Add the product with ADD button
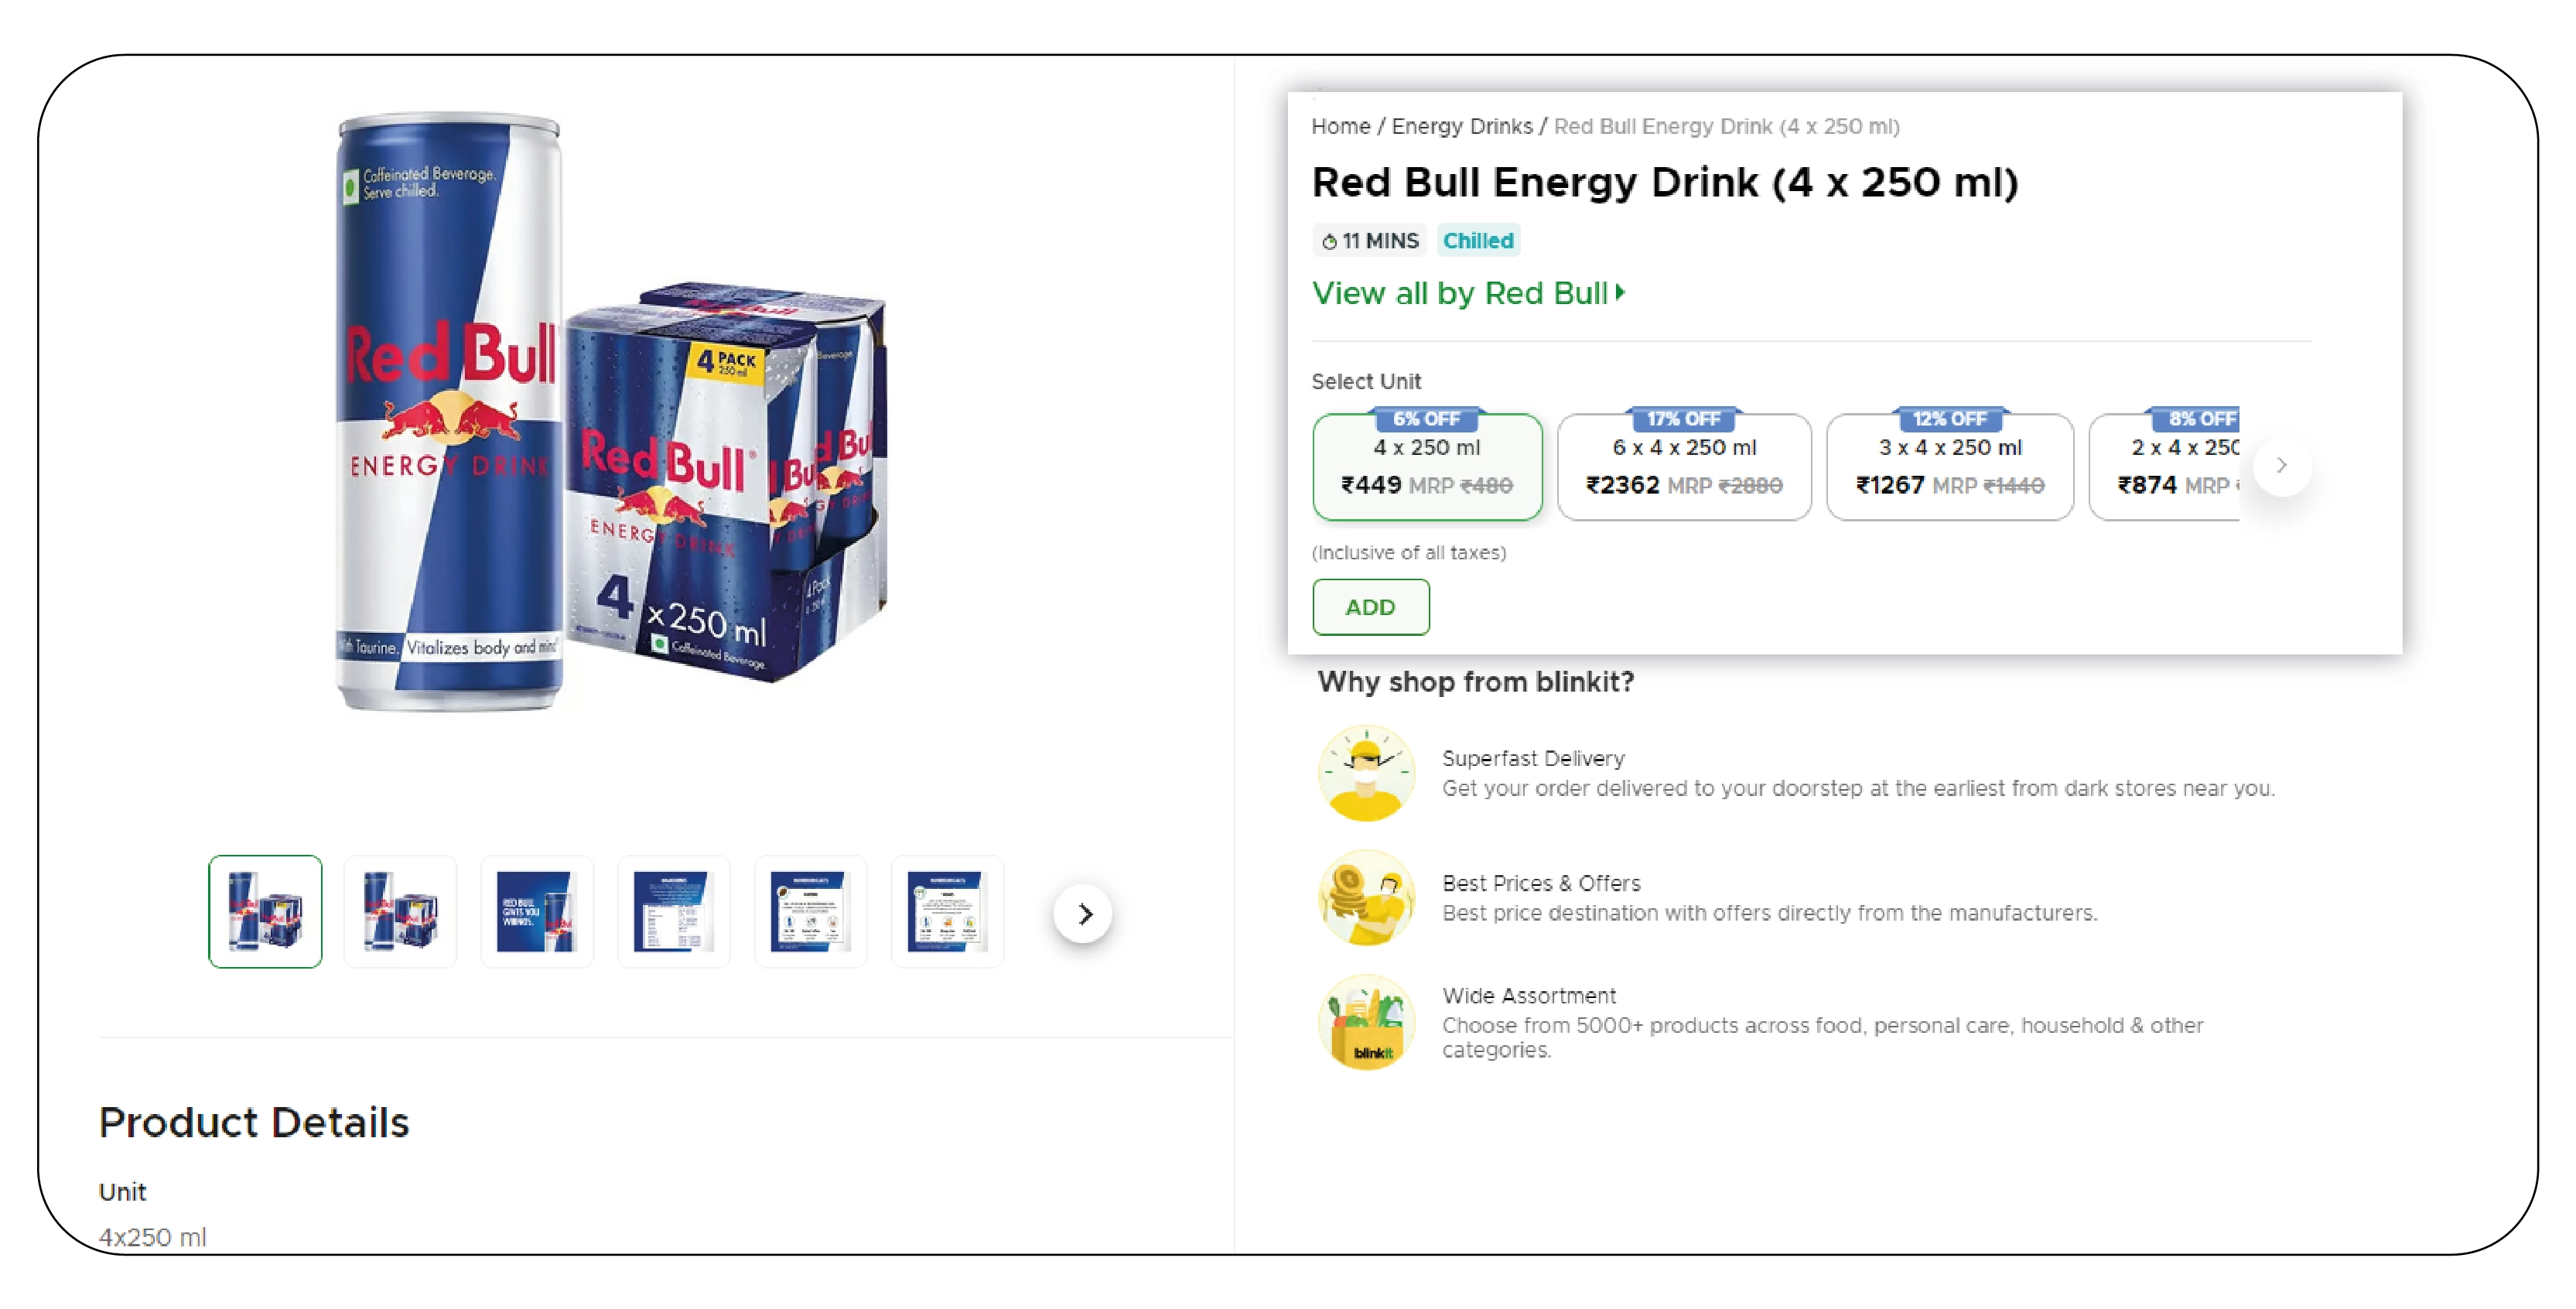The height and width of the screenshot is (1309, 2576). coord(1370,608)
